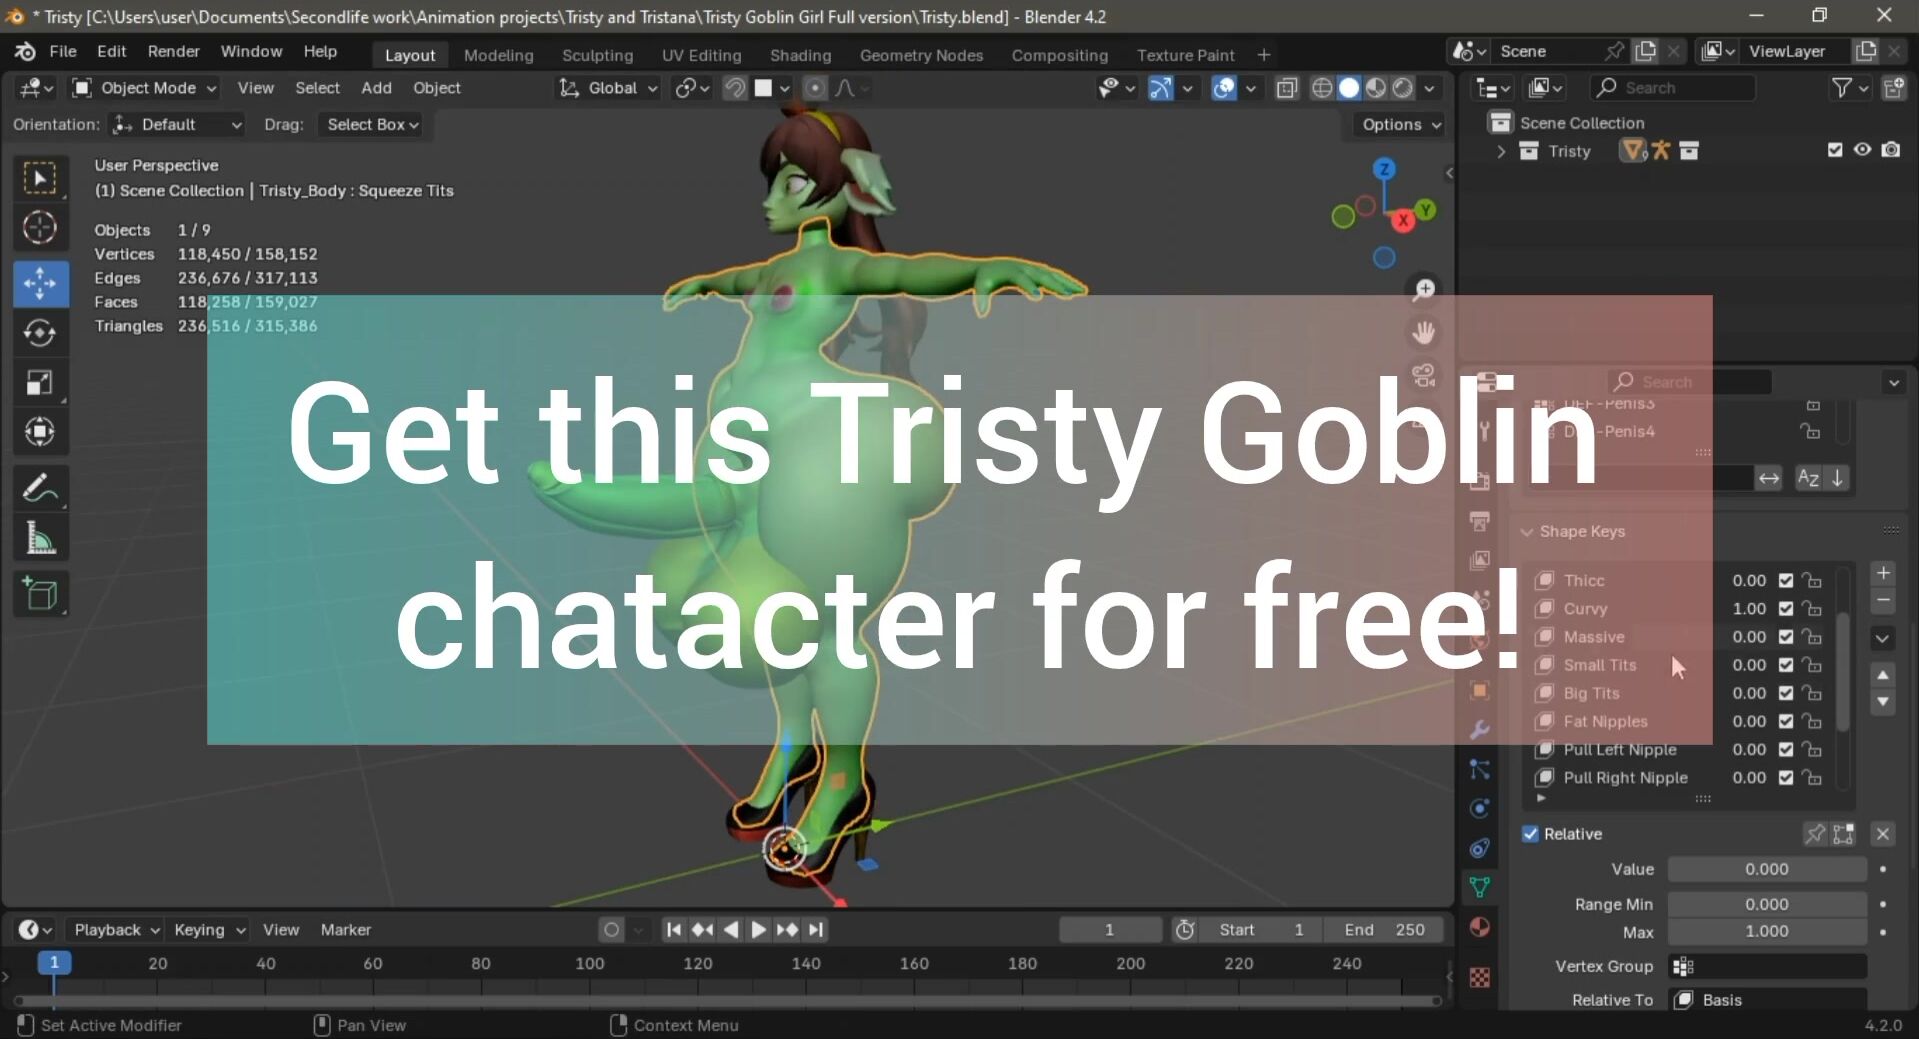Hide Tristy collection with the eye icon
The height and width of the screenshot is (1039, 1919).
tap(1862, 150)
